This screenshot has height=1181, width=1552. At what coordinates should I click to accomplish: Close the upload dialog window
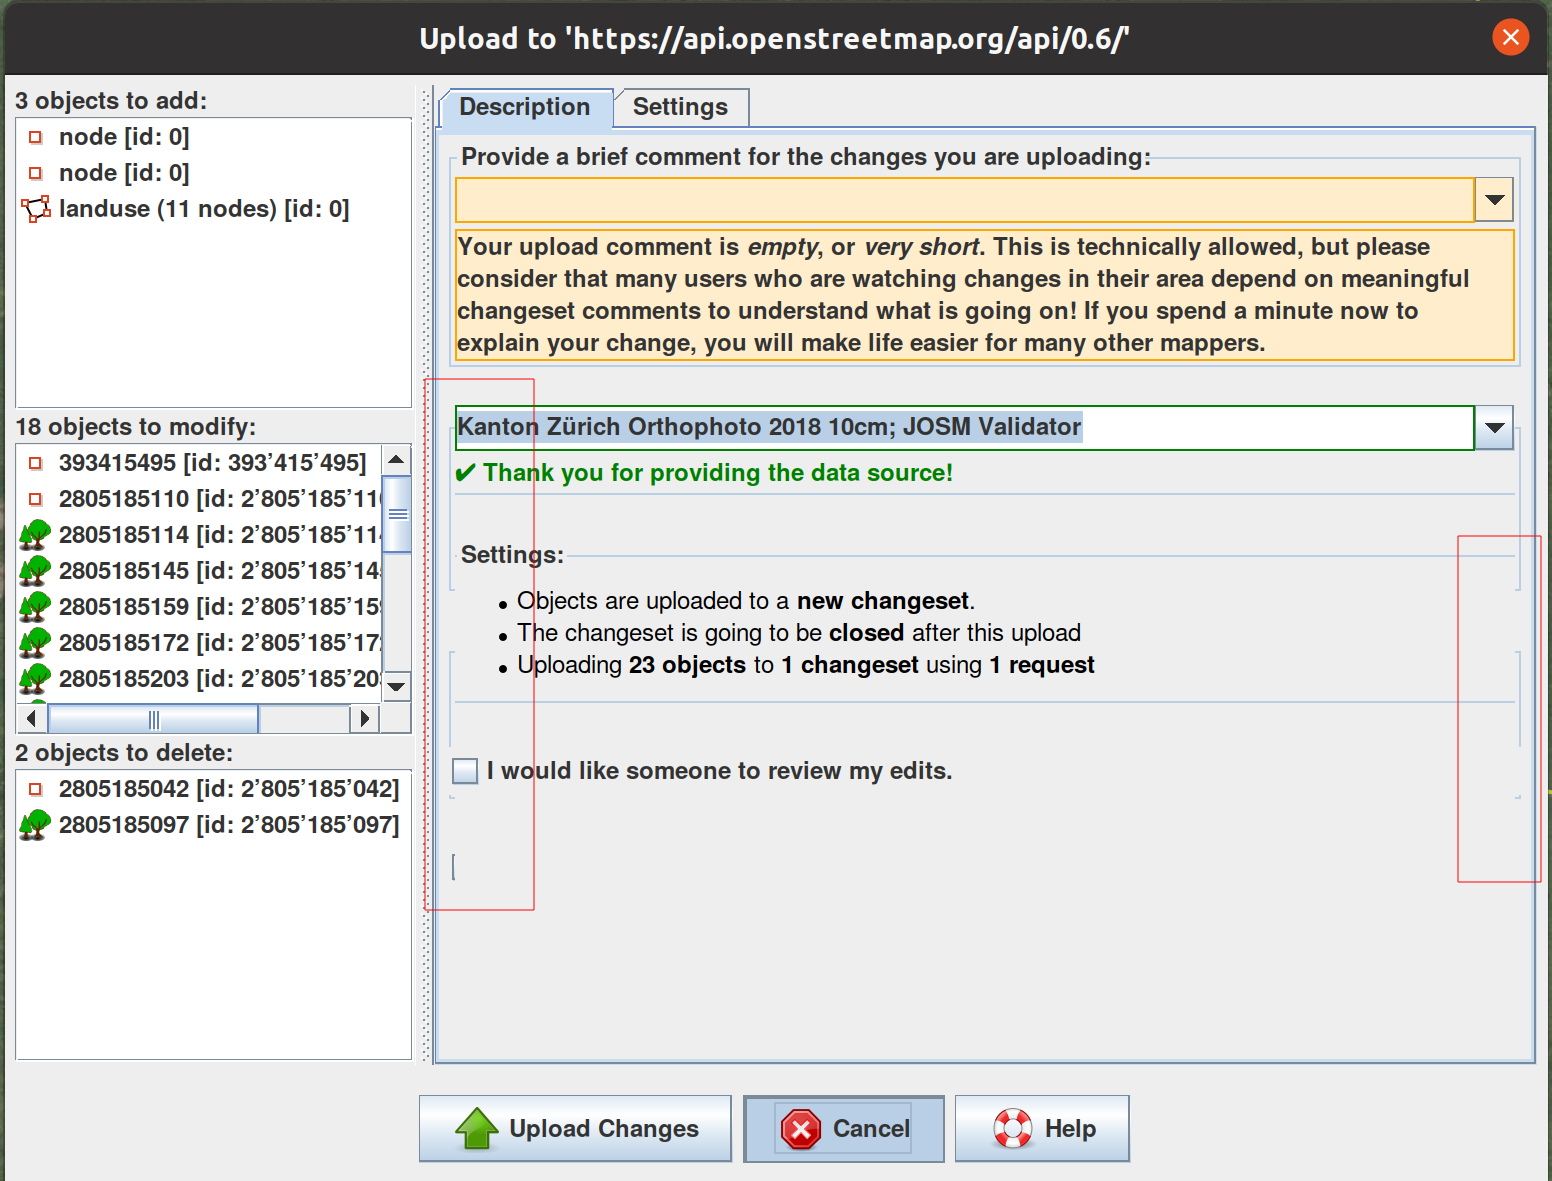tap(1510, 38)
